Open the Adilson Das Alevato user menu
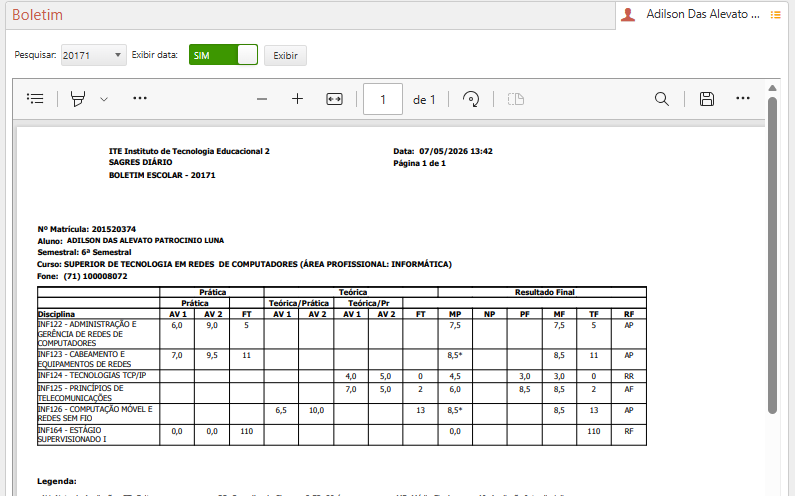Viewport: 795px width, 496px height. coord(702,14)
